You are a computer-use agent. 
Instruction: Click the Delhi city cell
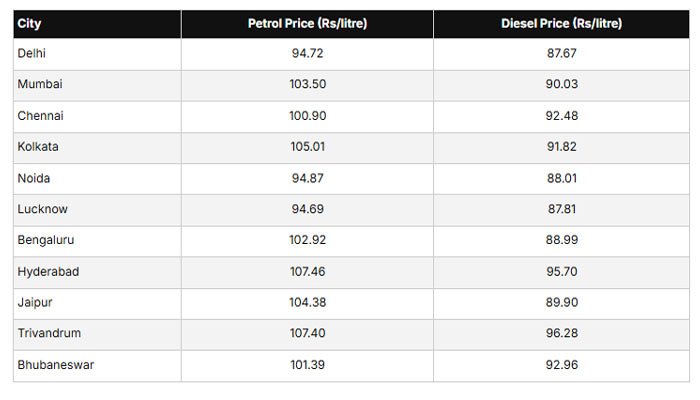click(32, 54)
